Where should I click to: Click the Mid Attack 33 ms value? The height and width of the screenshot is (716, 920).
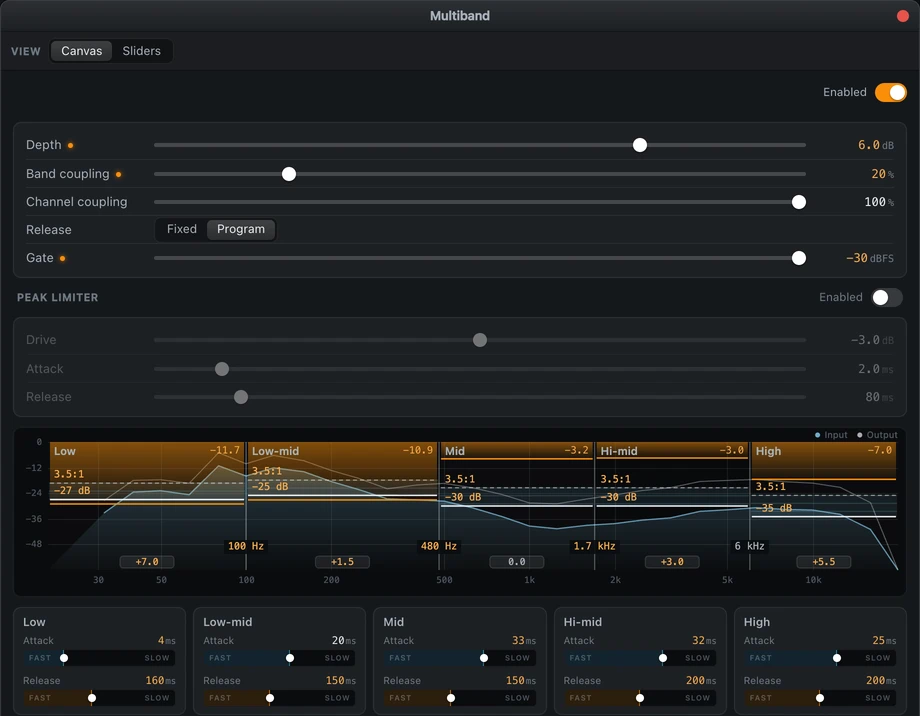524,640
